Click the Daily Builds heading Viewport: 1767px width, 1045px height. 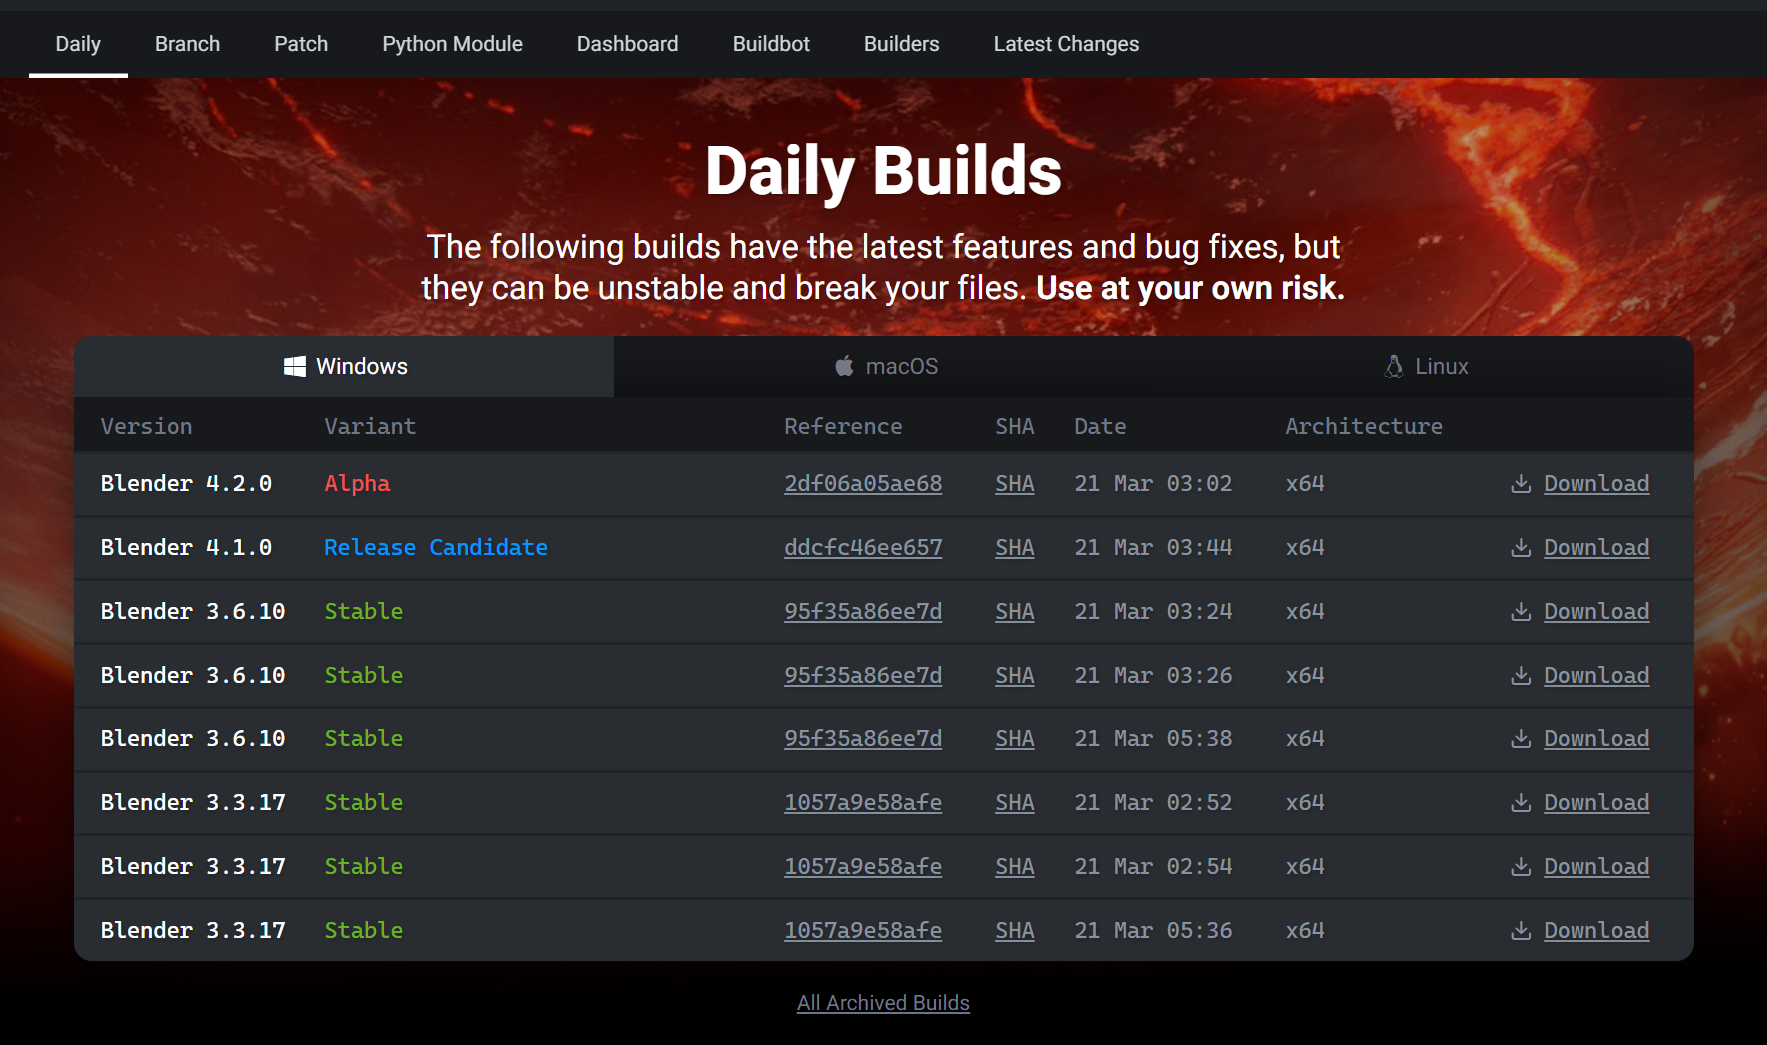(883, 171)
